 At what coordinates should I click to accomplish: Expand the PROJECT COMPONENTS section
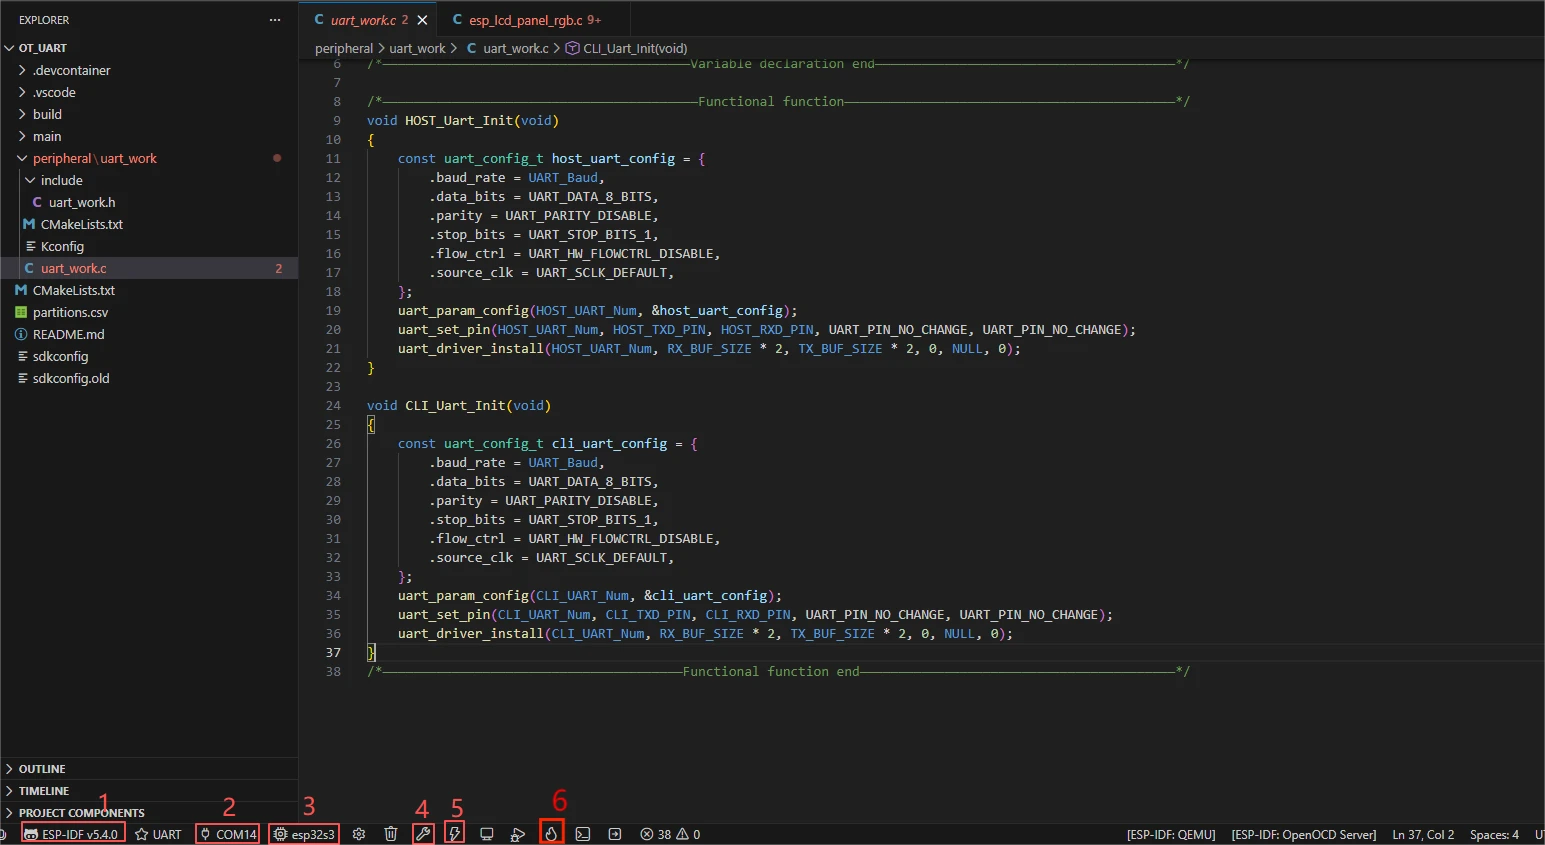click(81, 813)
